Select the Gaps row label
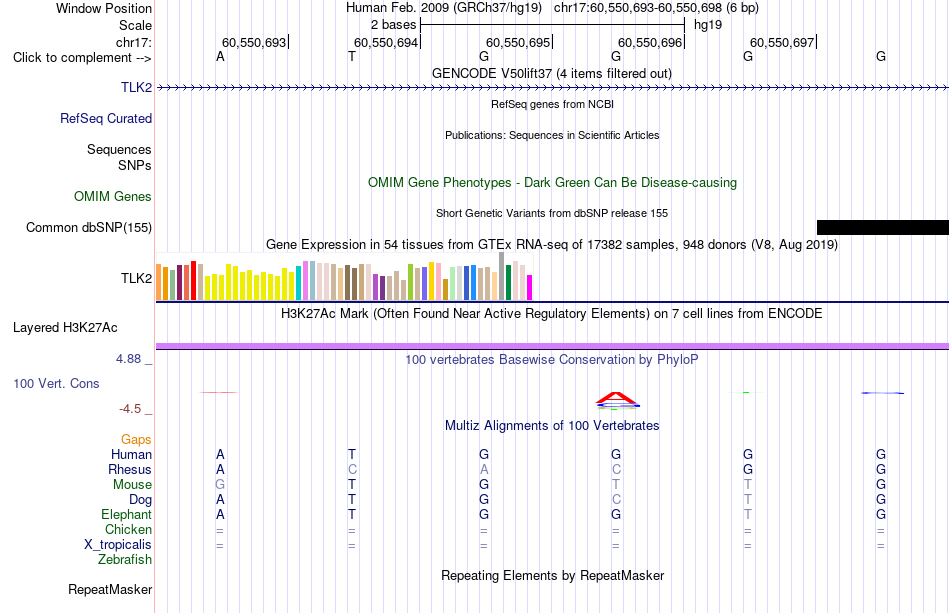 pos(136,439)
